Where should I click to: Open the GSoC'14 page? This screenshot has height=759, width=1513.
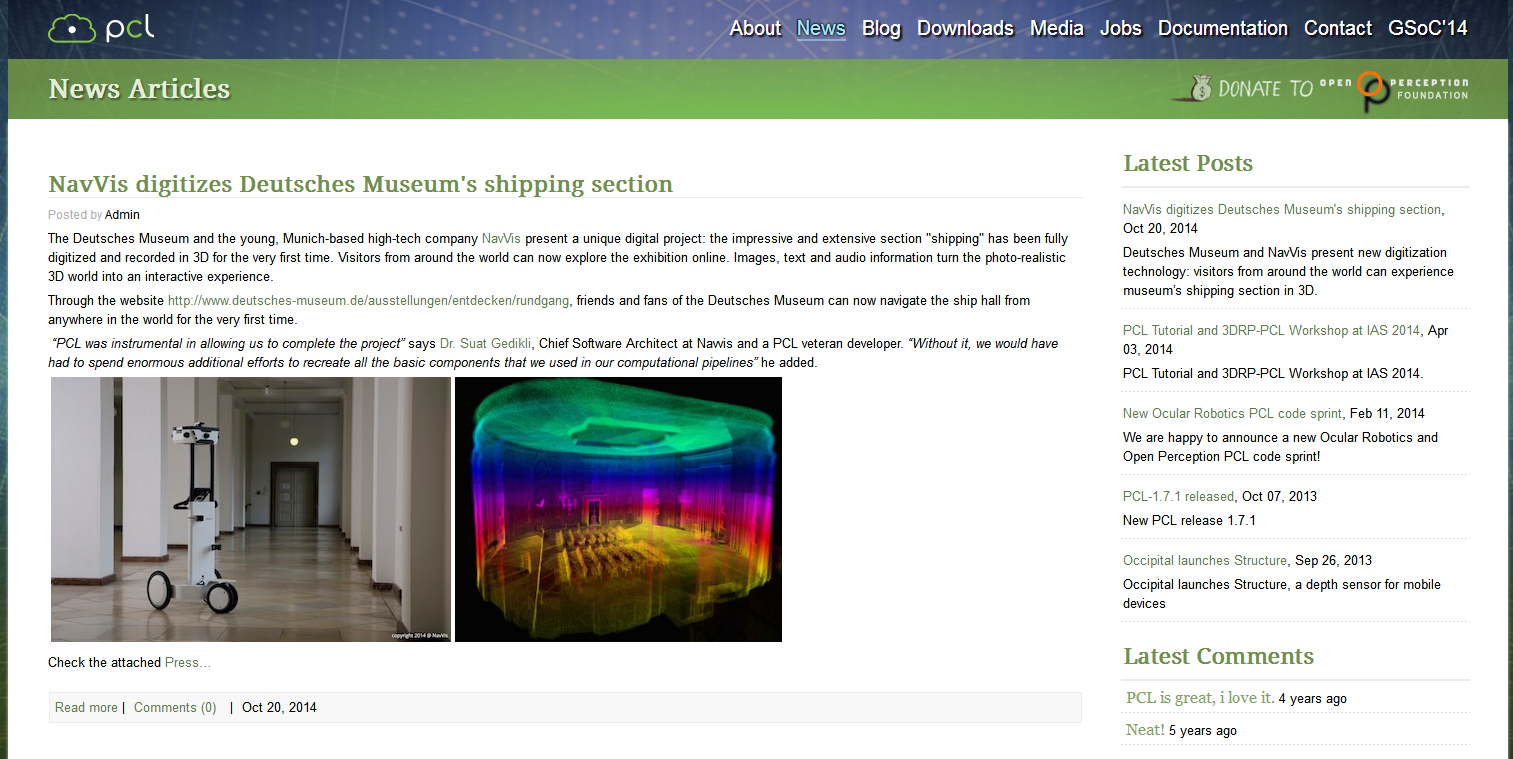[x=1427, y=28]
